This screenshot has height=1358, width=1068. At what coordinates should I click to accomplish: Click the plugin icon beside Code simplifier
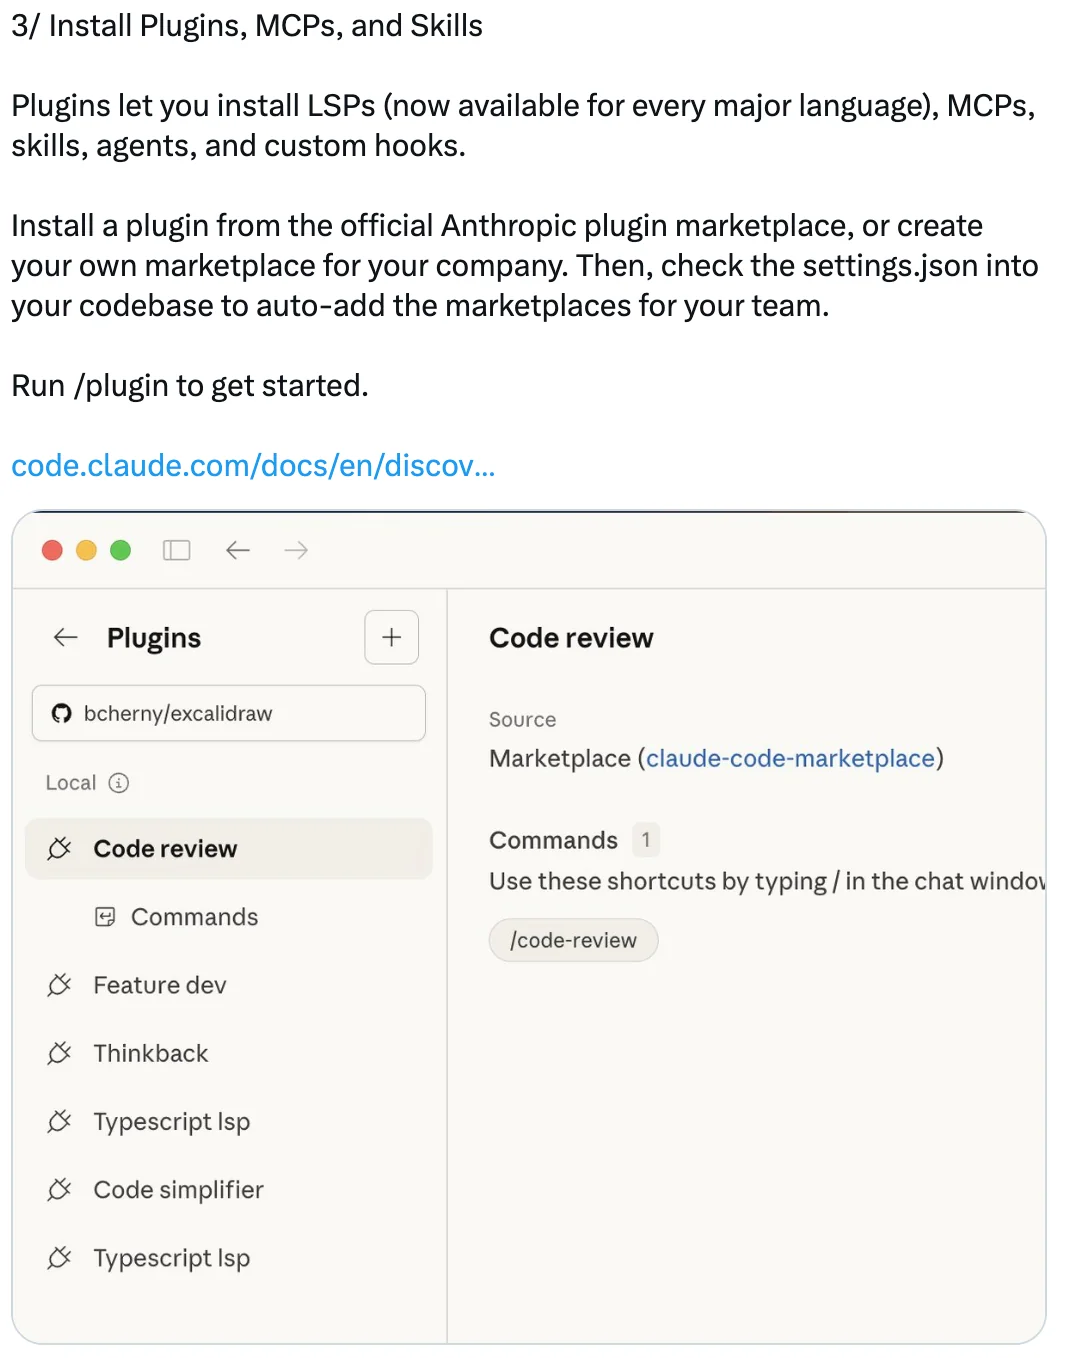click(59, 1190)
